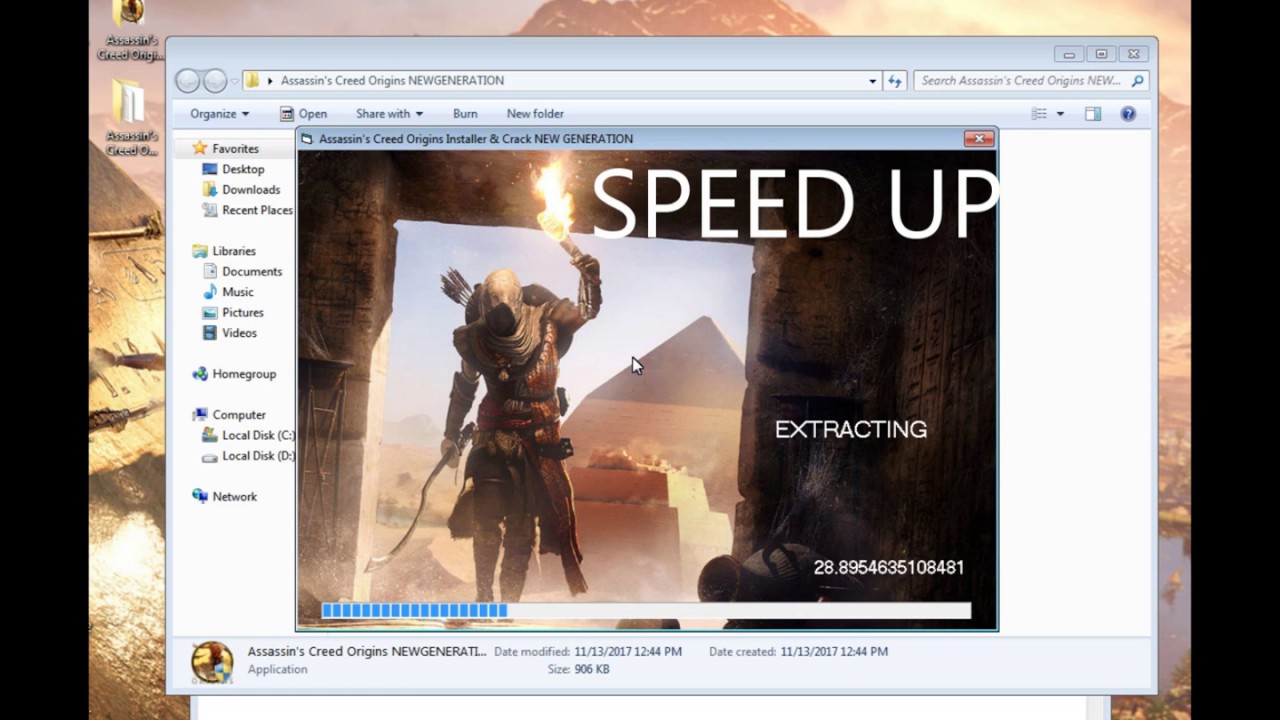Click Date modified value in details pane
The image size is (1280, 720).
628,652
